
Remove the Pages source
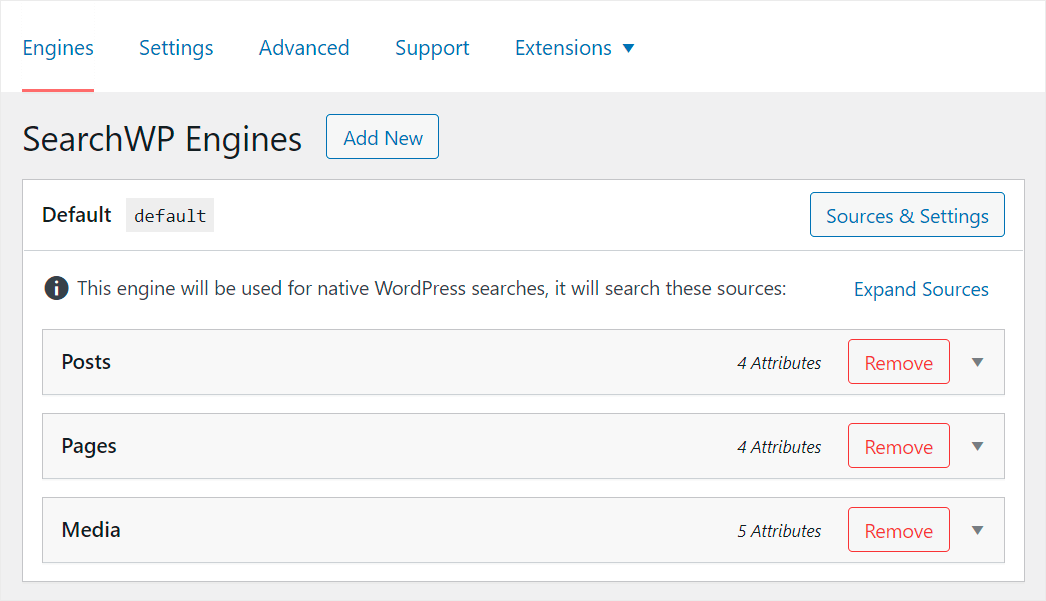(898, 446)
